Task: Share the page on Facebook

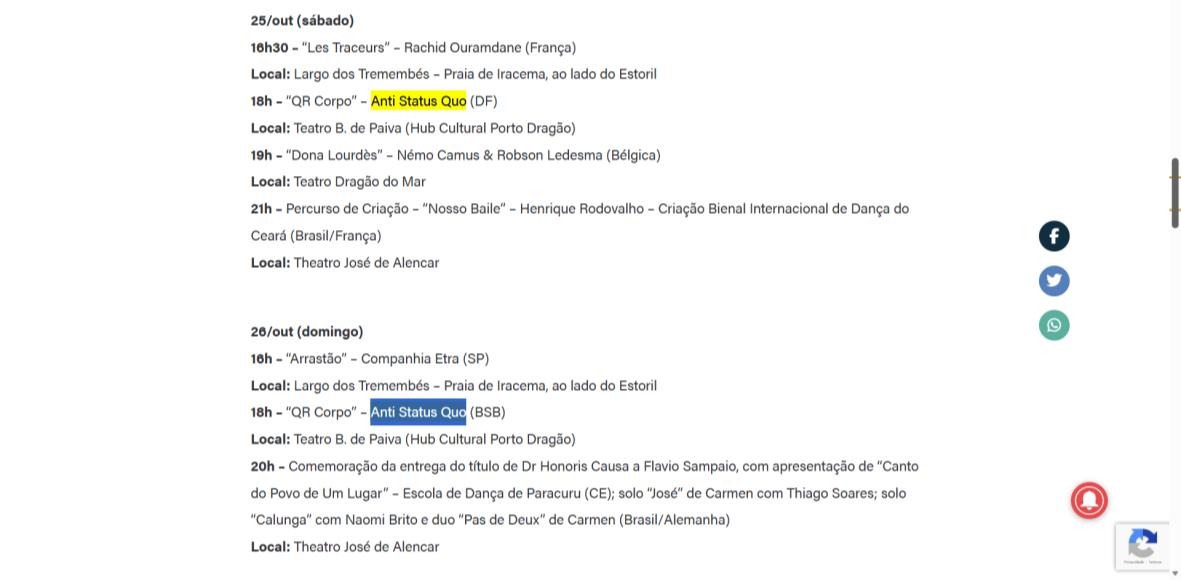Action: click(1054, 236)
